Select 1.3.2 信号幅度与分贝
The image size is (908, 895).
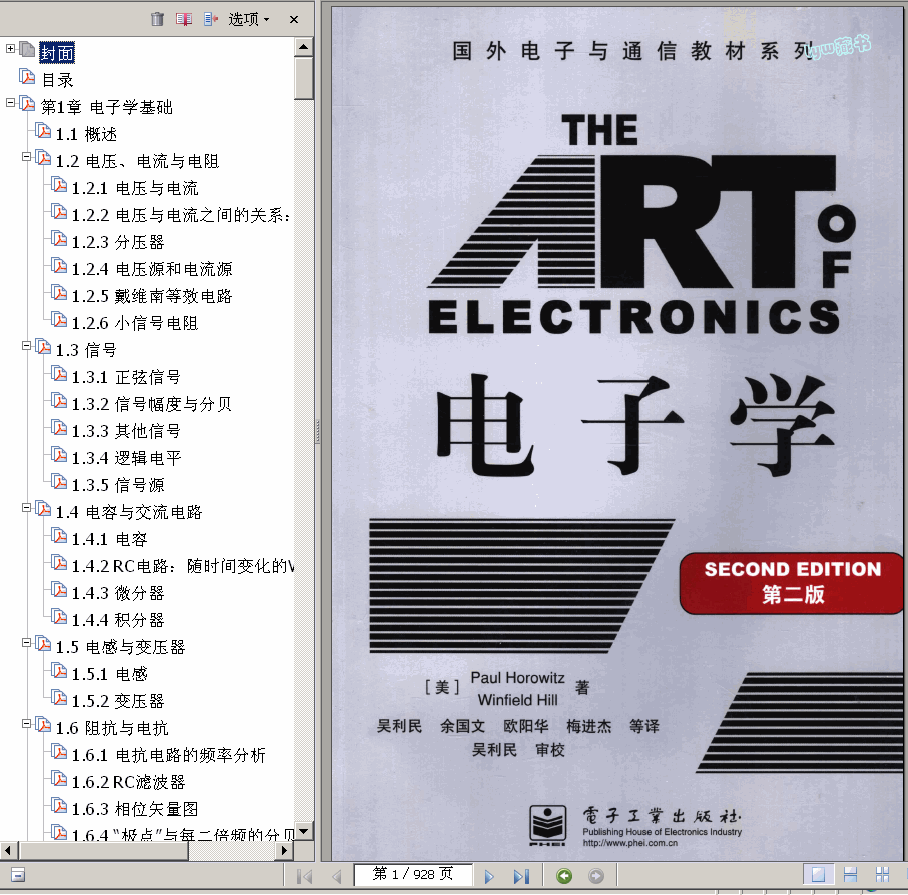(152, 404)
